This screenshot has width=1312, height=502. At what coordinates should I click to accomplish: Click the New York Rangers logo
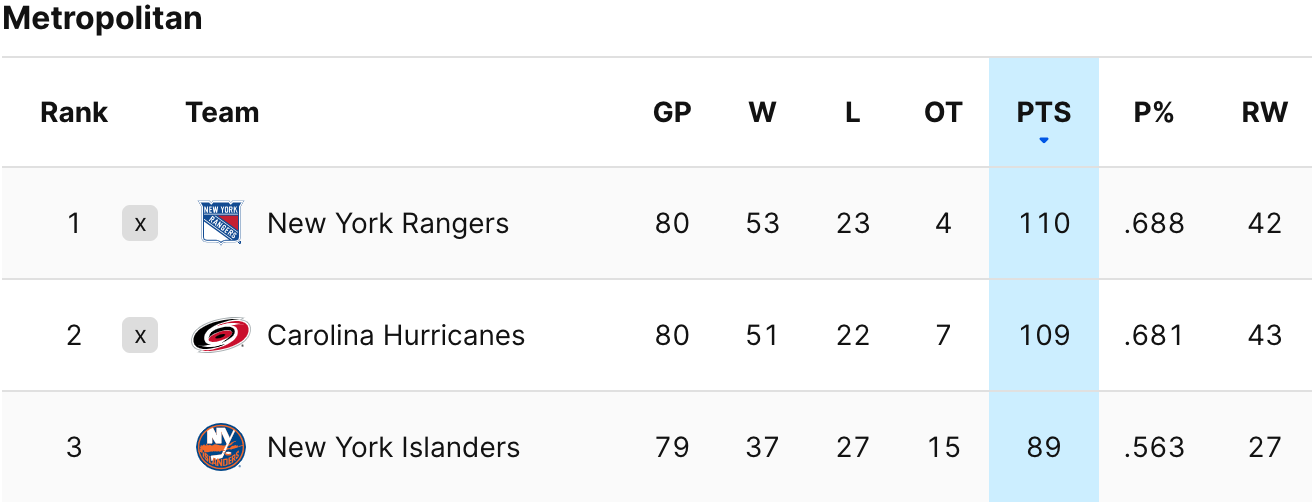[220, 223]
